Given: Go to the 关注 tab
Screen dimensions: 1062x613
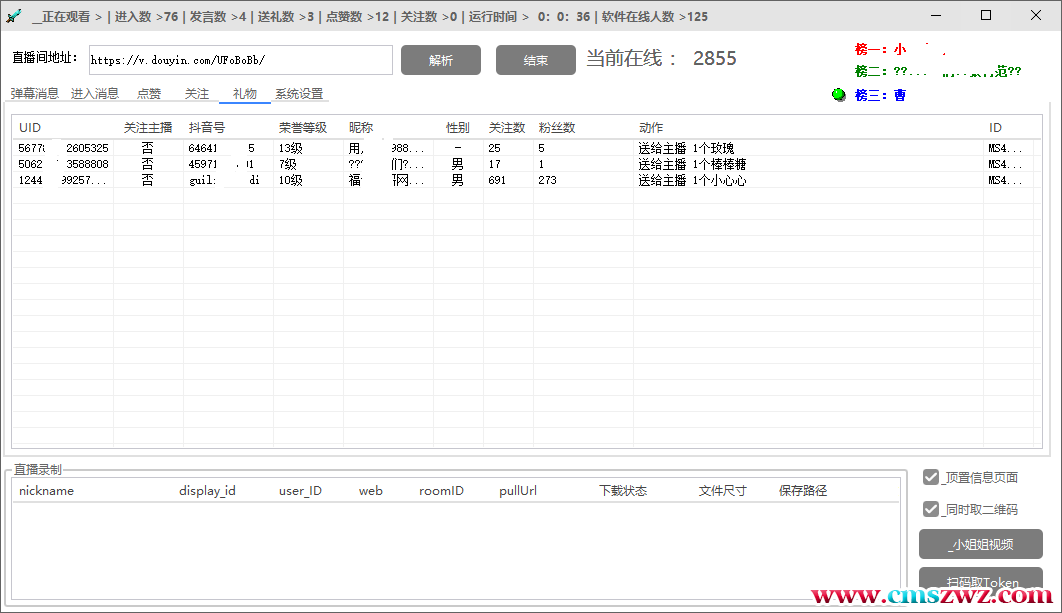Looking at the screenshot, I should pyautogui.click(x=197, y=94).
